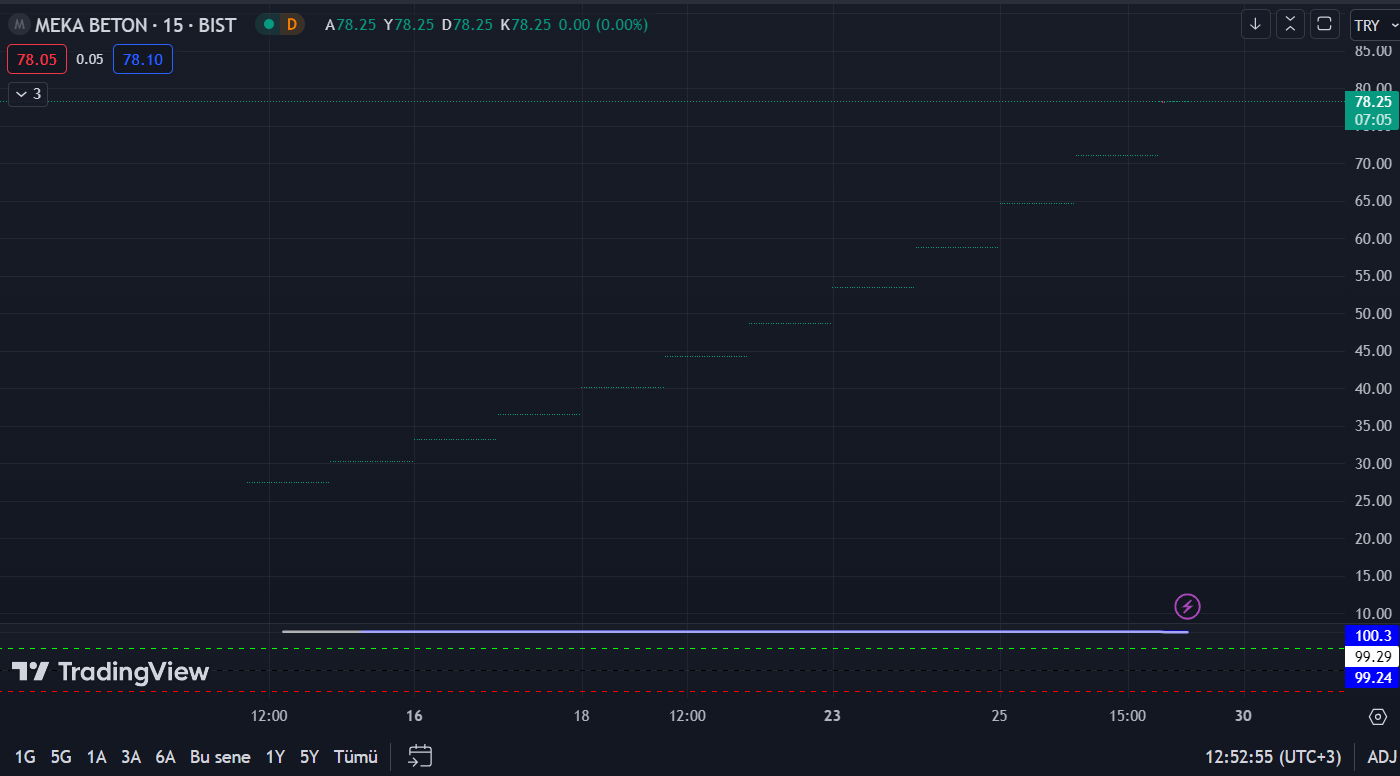This screenshot has height=776, width=1400.
Task: Click the 50.00 price scale label
Action: coord(1373,313)
